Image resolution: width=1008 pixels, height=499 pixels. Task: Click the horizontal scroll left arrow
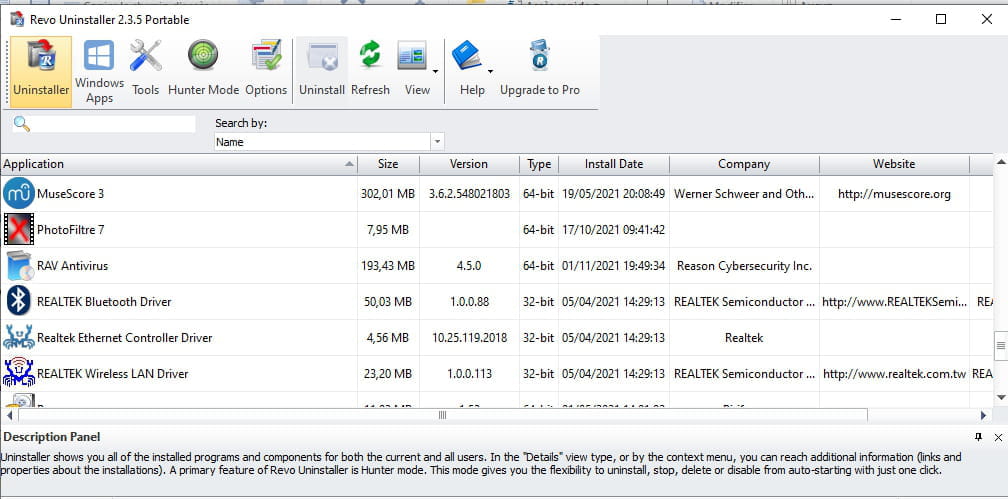pos(10,415)
